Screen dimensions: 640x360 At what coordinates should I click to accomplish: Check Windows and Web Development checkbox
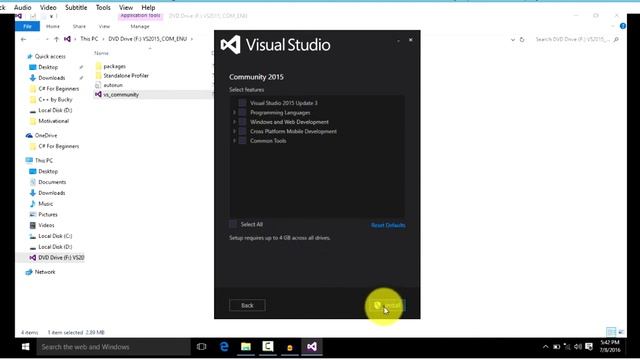click(x=242, y=122)
